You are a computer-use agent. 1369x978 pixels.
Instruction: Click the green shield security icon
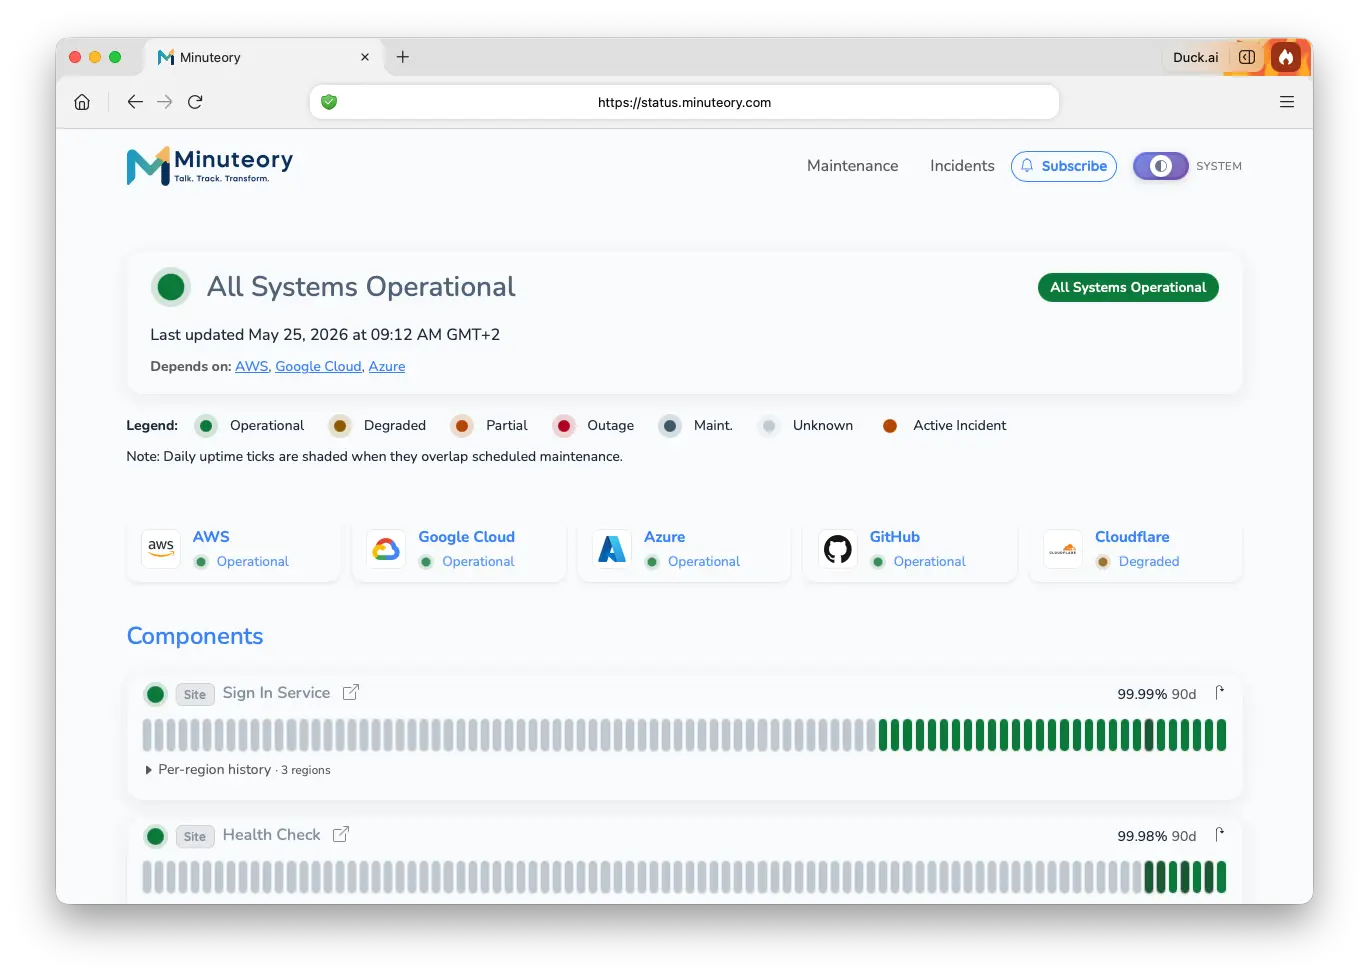pos(329,102)
